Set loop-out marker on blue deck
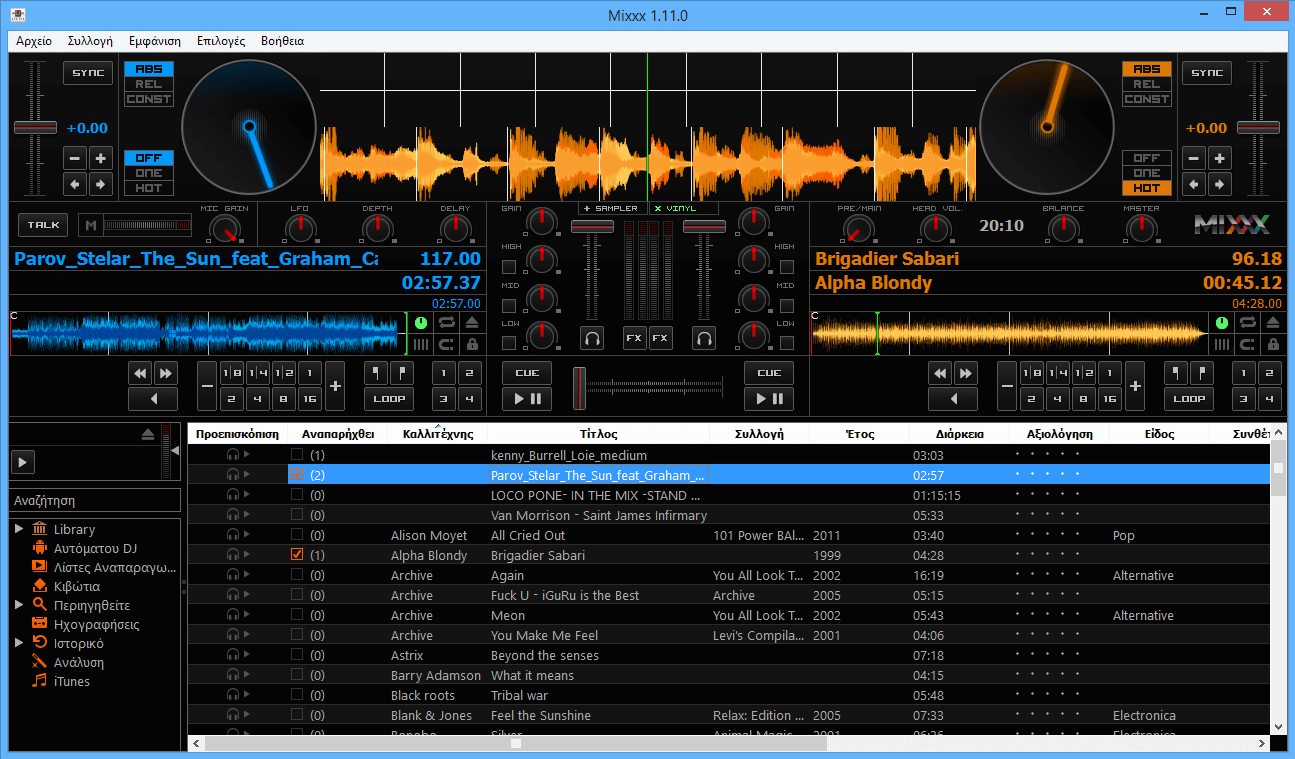 pyautogui.click(x=403, y=374)
